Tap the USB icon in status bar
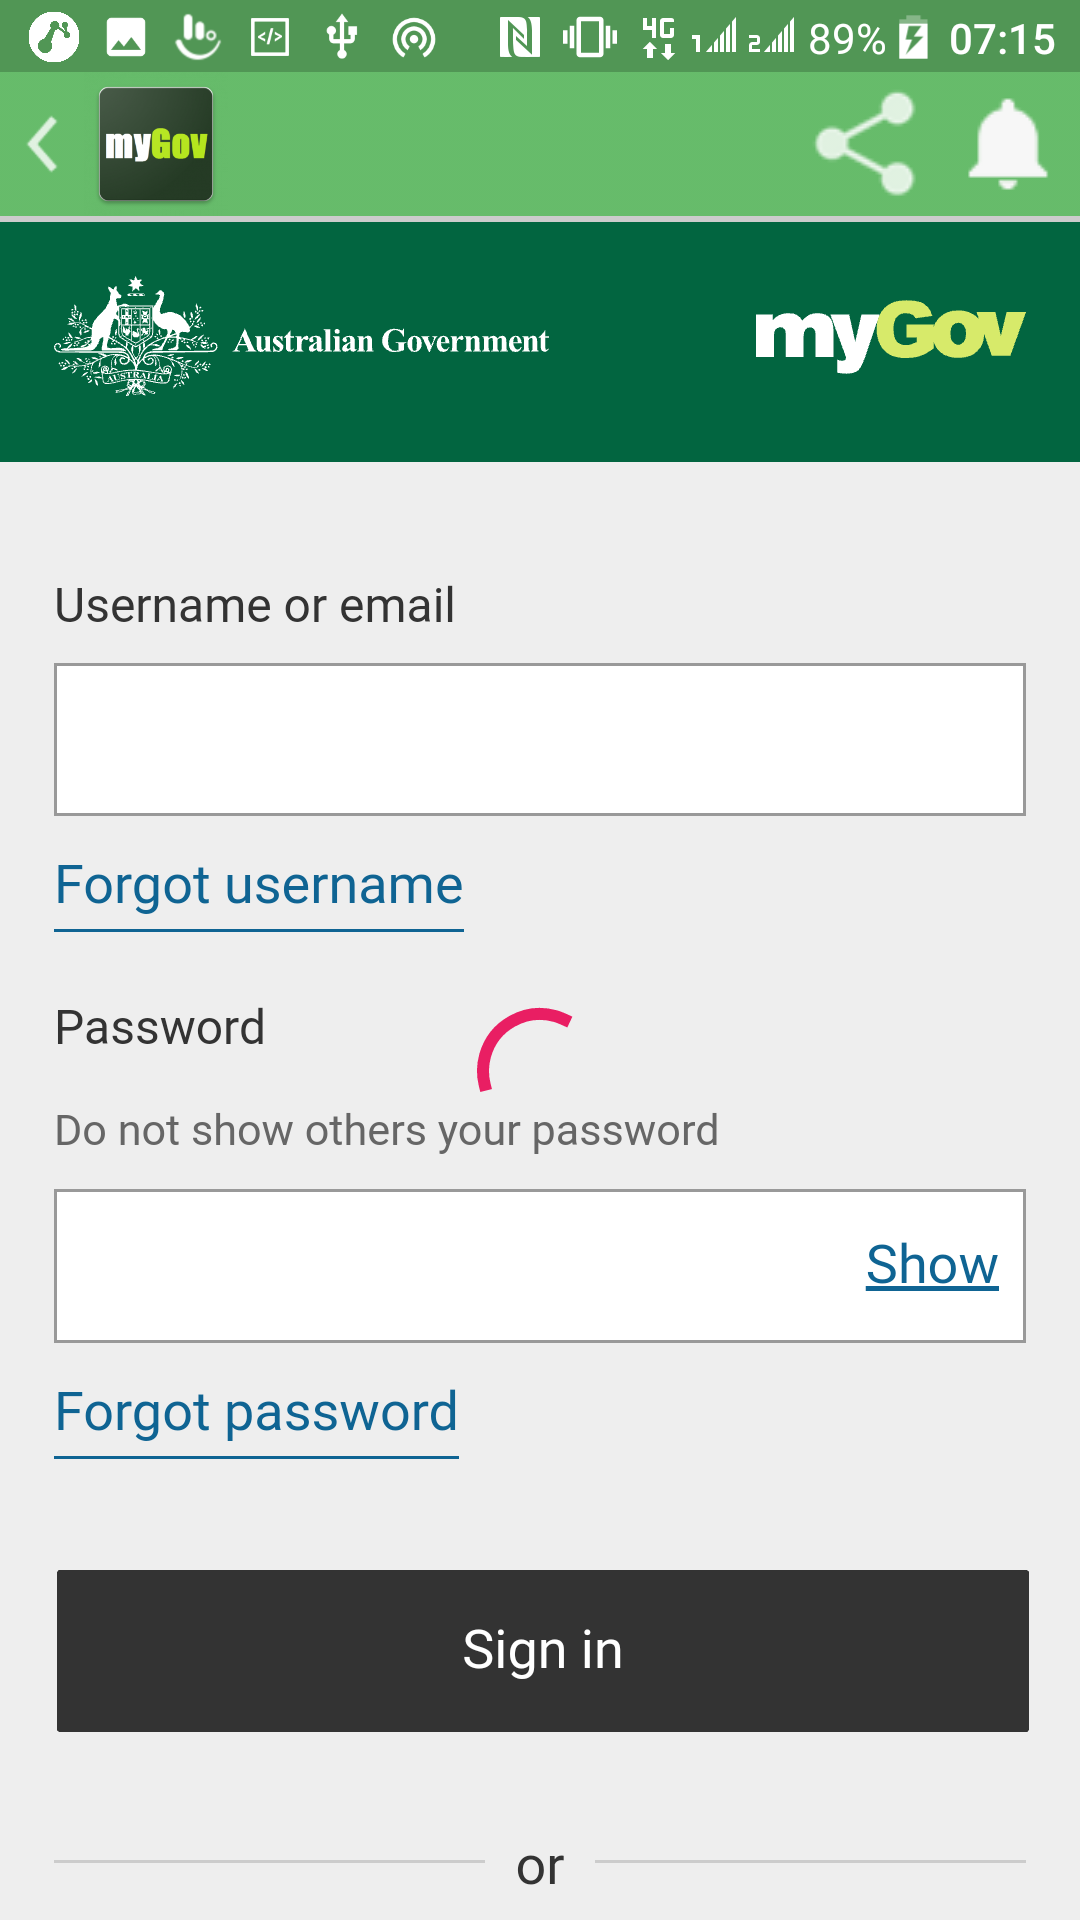The width and height of the screenshot is (1080, 1920). 341,38
